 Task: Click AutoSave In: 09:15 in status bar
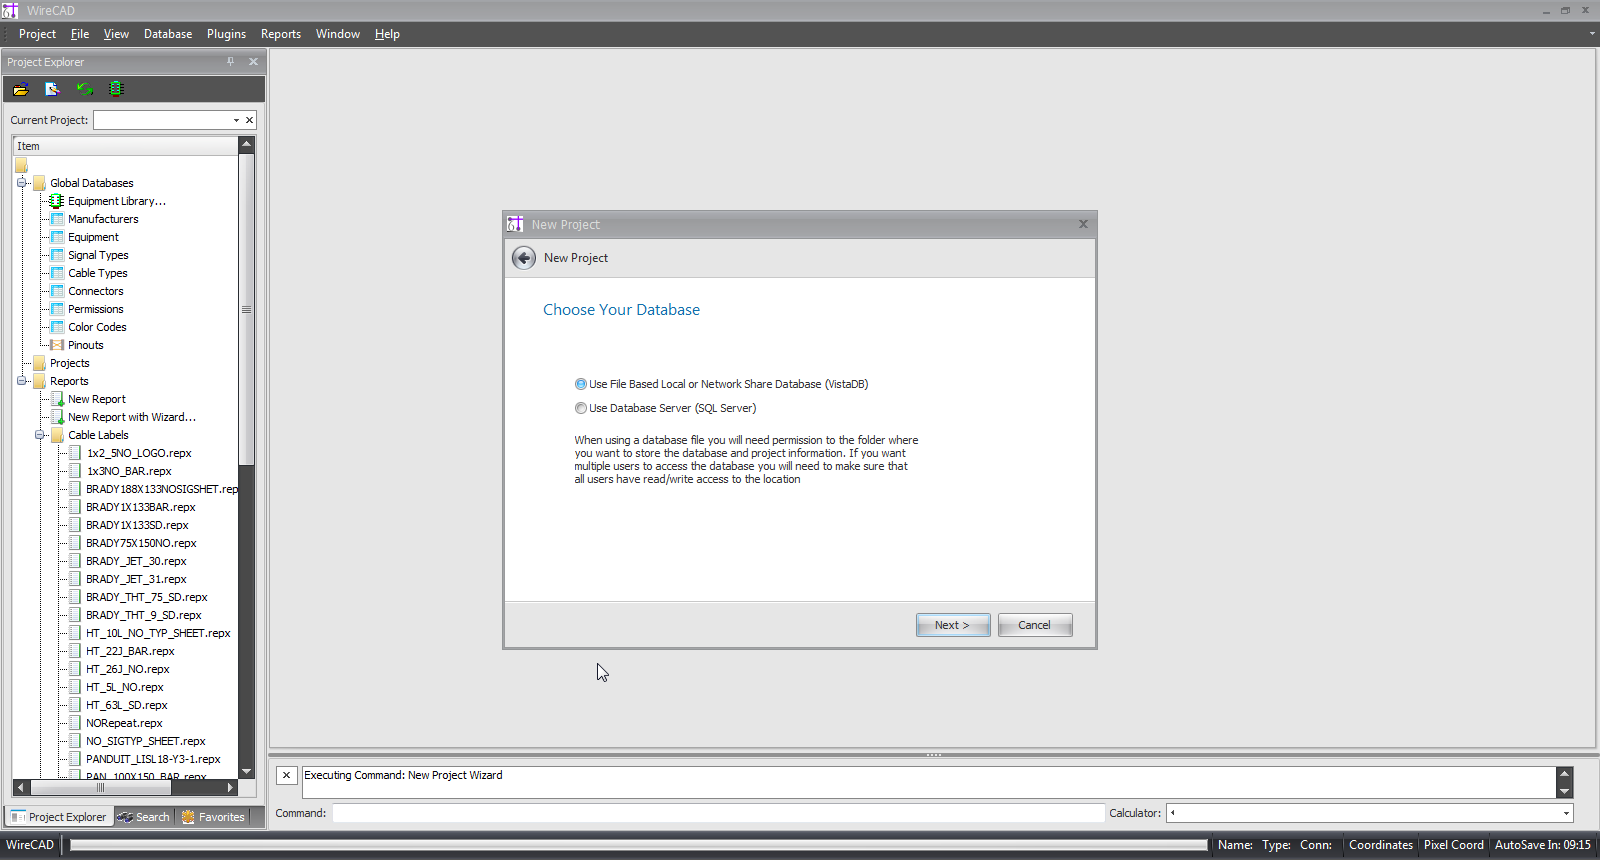point(1542,845)
